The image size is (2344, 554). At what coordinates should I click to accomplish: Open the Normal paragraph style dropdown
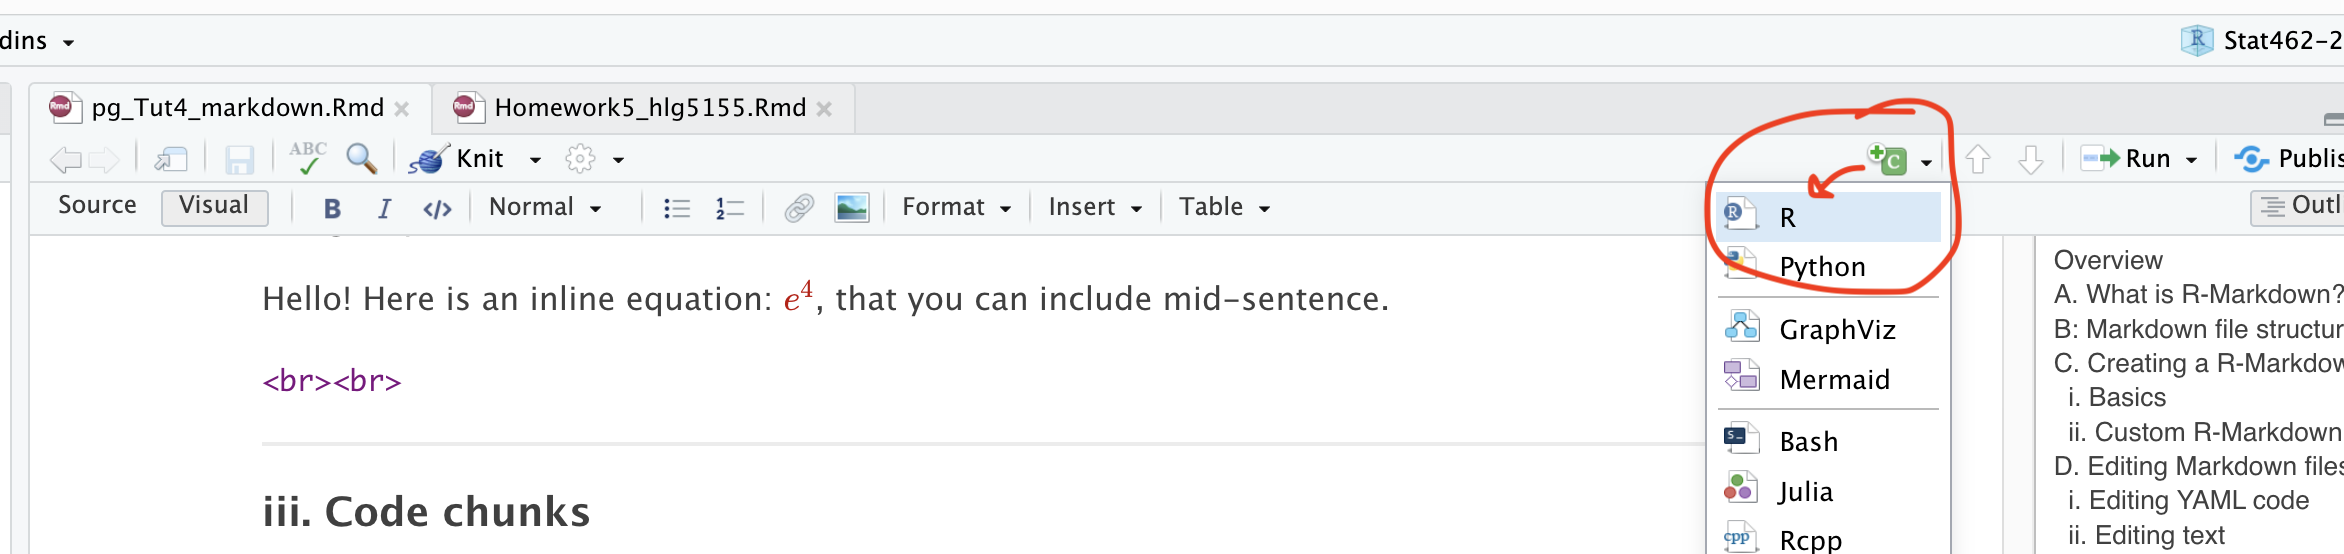point(545,207)
